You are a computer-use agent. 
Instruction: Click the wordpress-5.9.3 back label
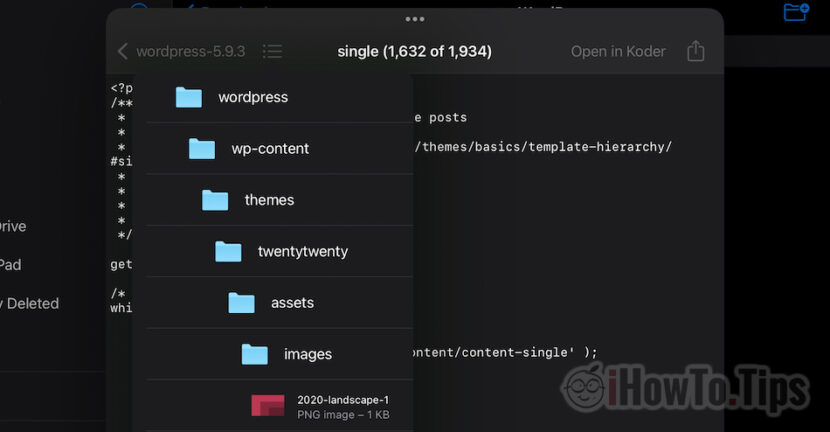[x=191, y=51]
